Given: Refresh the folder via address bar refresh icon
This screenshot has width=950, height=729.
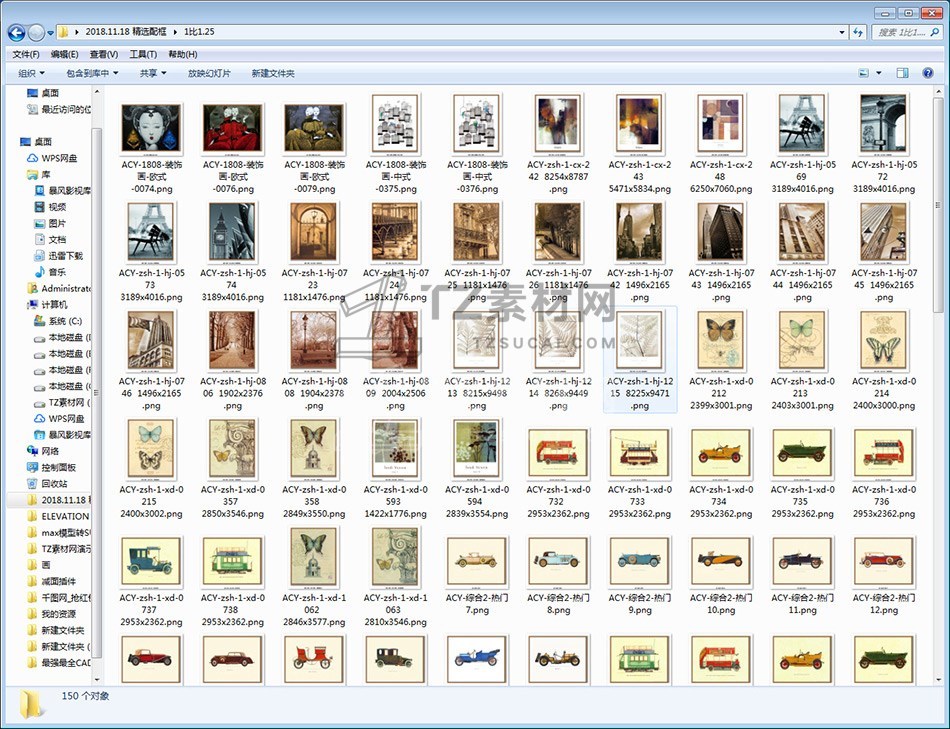Looking at the screenshot, I should point(858,32).
